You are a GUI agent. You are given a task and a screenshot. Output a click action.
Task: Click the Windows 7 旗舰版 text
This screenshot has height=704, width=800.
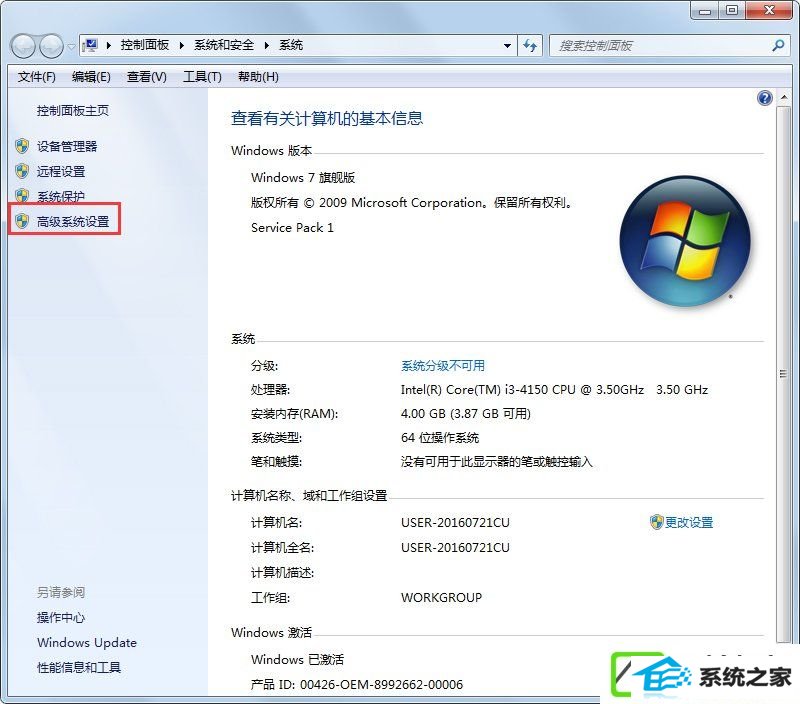(x=303, y=178)
